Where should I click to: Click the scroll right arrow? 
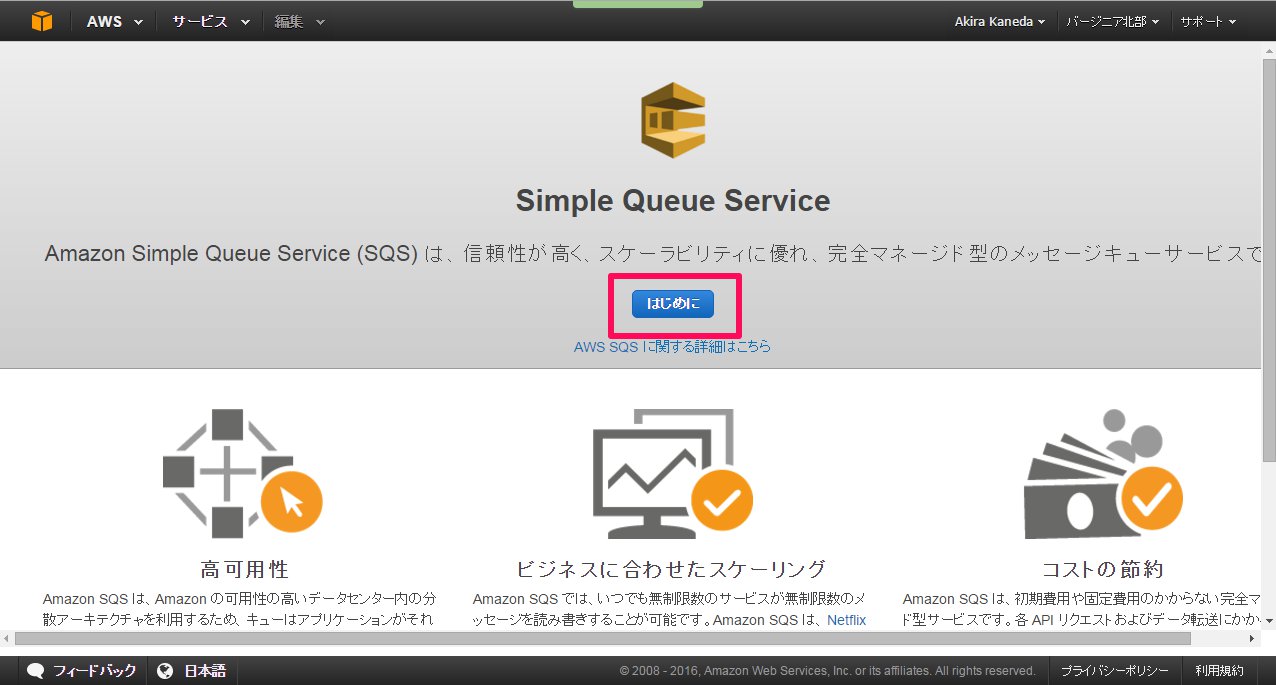(x=1253, y=638)
